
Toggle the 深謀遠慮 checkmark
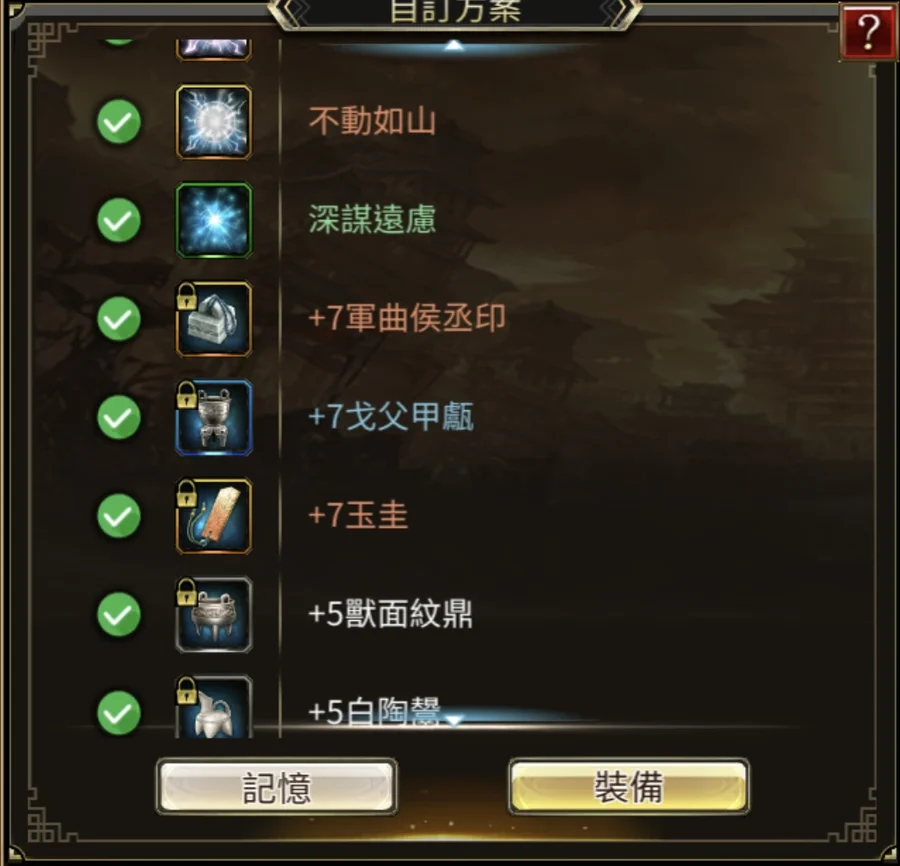[119, 220]
